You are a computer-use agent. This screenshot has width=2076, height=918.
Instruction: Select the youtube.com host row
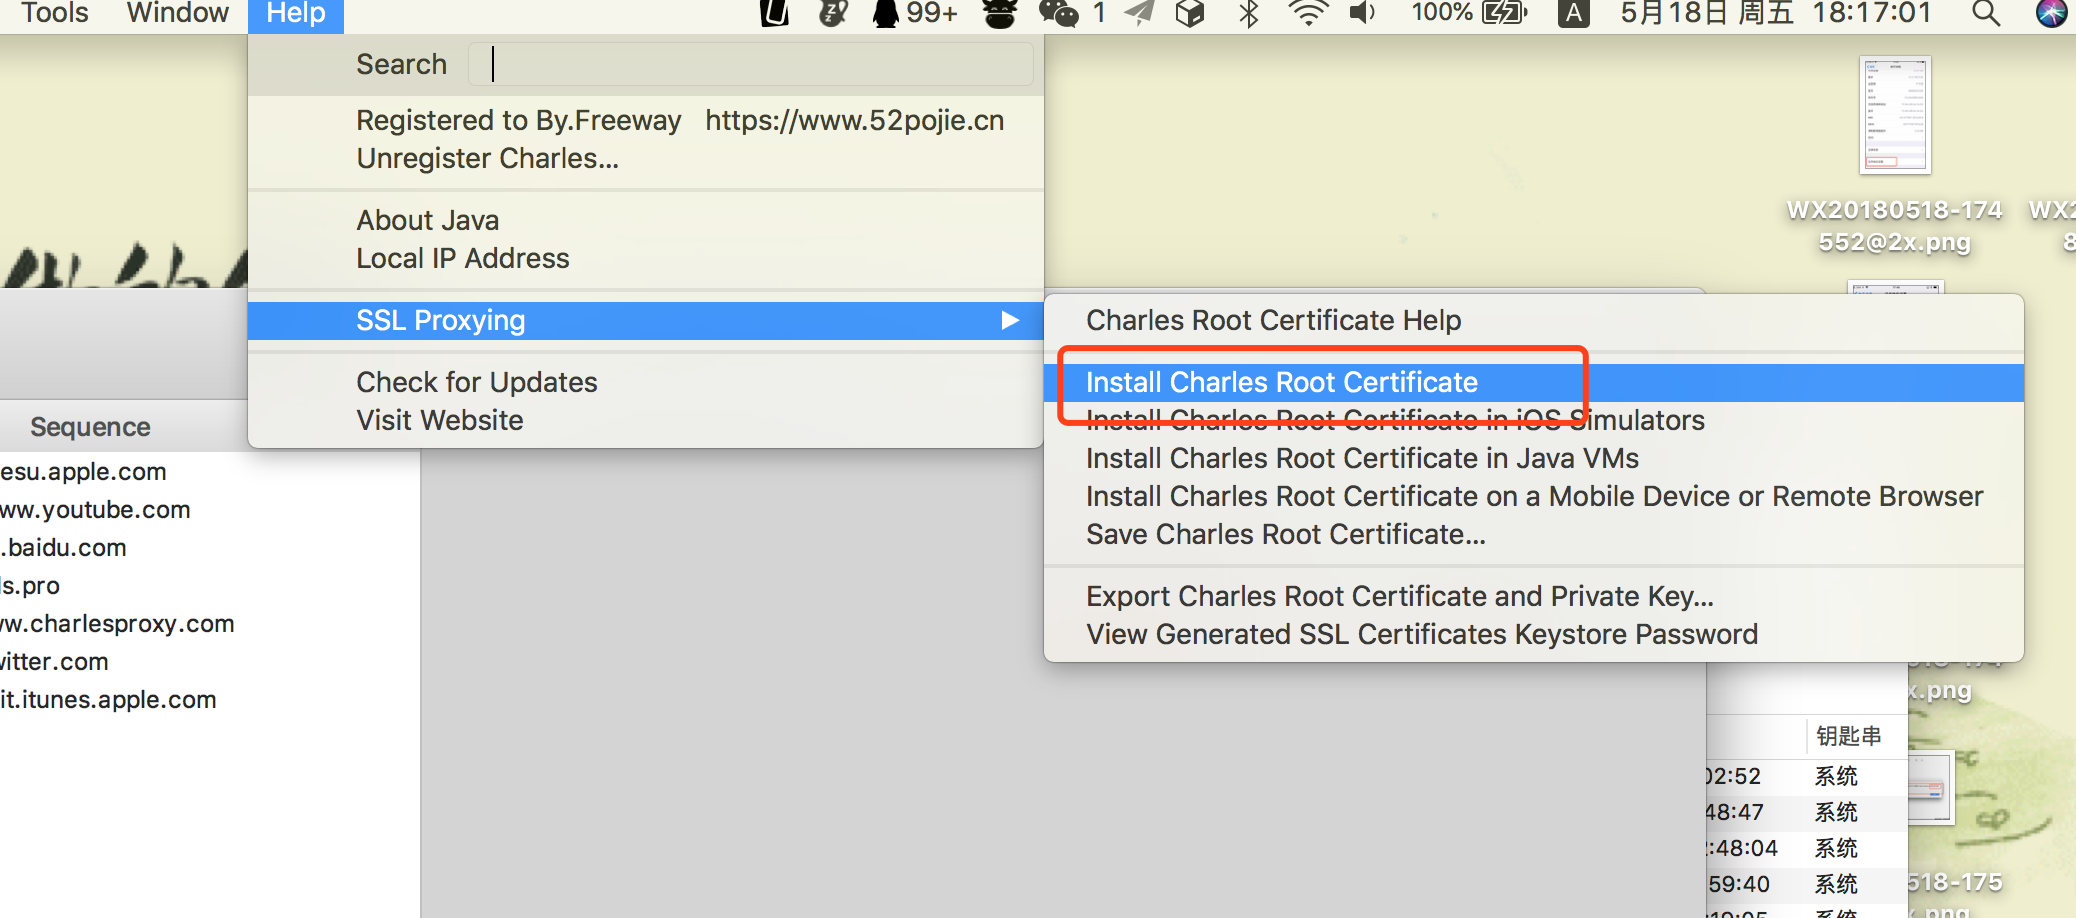click(x=210, y=509)
